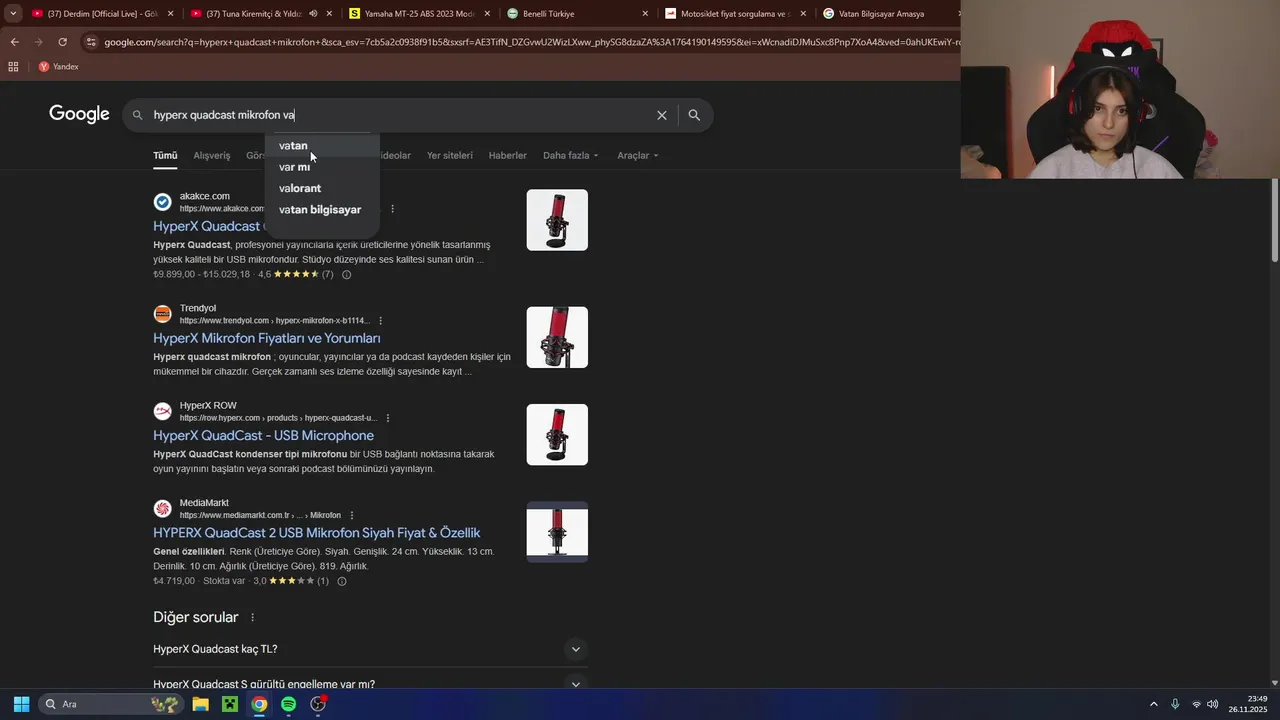This screenshot has height=720, width=1280.
Task: Click the page vertical scrollbar
Action: (1275, 220)
